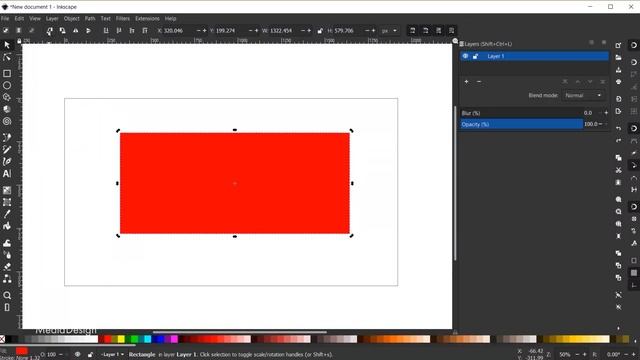Select the Calligraphy tool
The height and width of the screenshot is (360, 640).
[7, 162]
